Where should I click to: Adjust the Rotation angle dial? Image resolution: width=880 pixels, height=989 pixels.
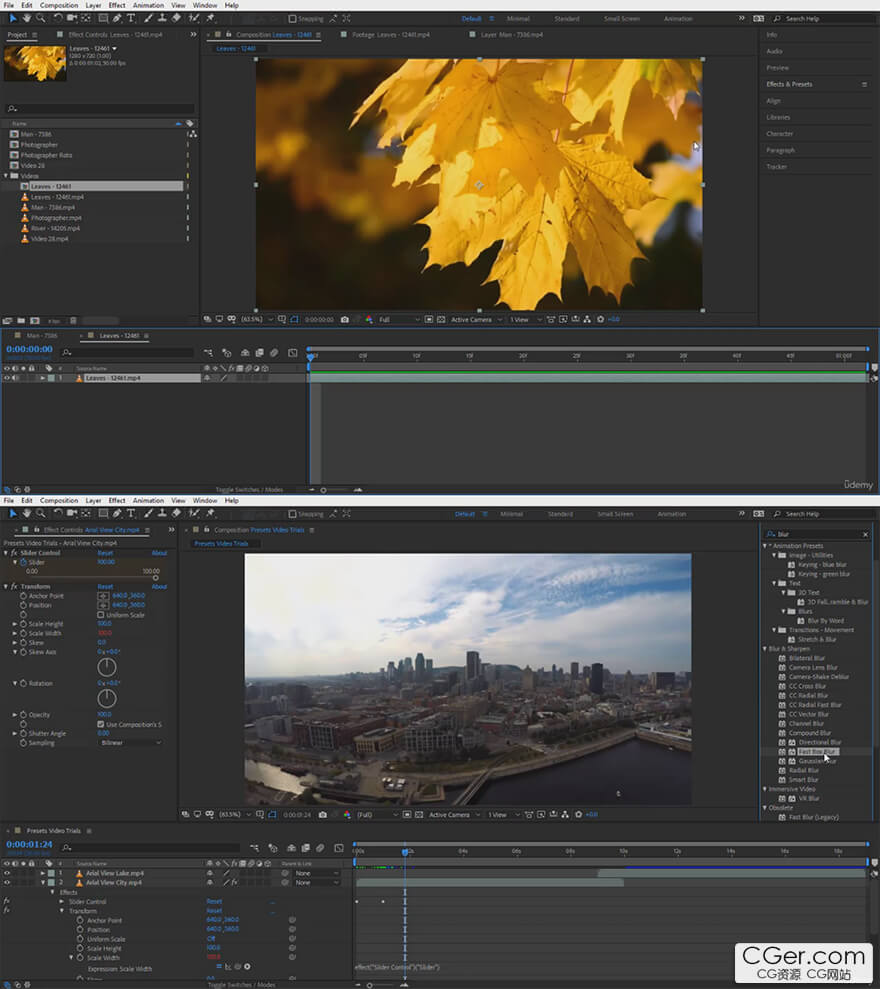click(107, 698)
